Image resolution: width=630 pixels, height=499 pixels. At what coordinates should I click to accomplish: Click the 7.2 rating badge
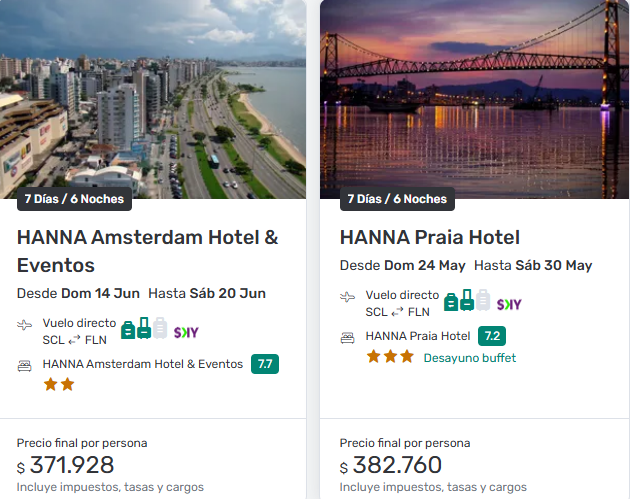[492, 336]
